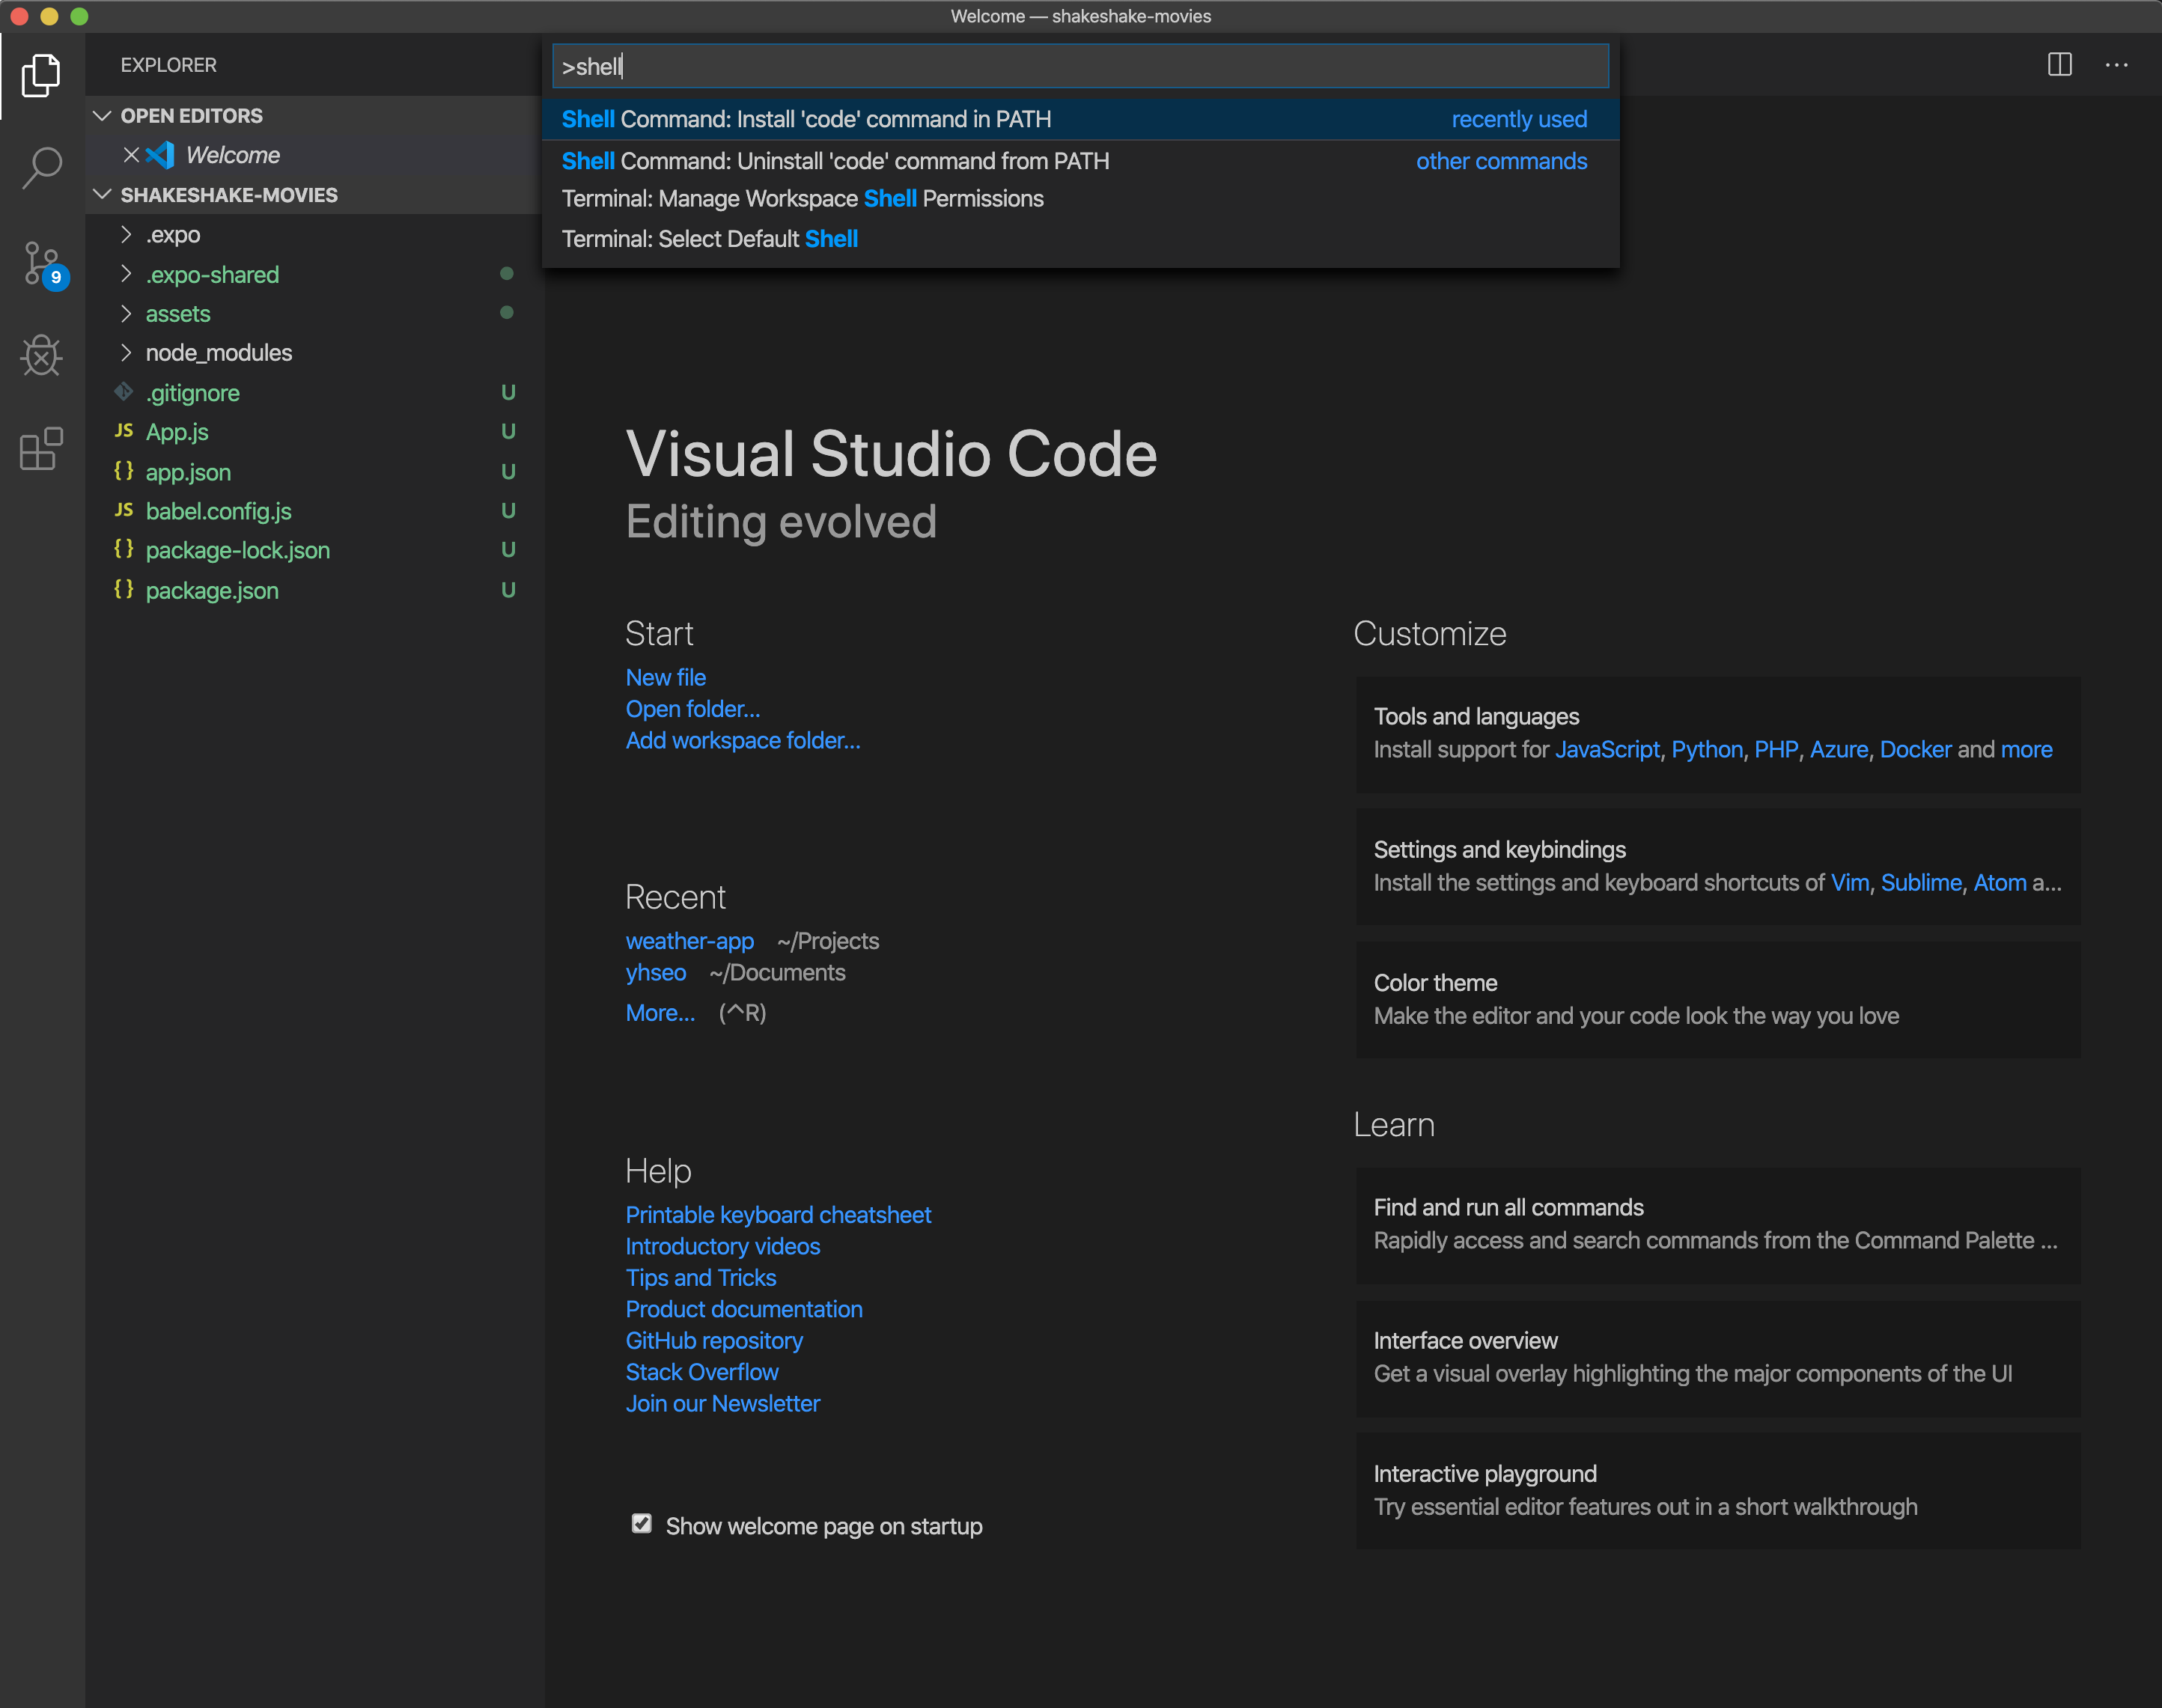Click the VS Code logo beside Welcome

tap(160, 155)
